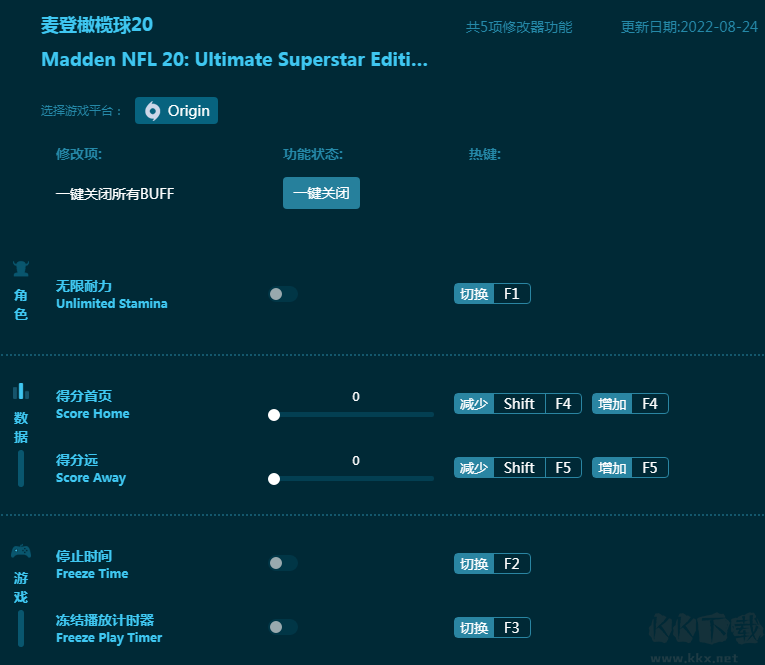Image resolution: width=765 pixels, height=665 pixels.
Task: Click the Origin platform button
Action: pos(176,111)
